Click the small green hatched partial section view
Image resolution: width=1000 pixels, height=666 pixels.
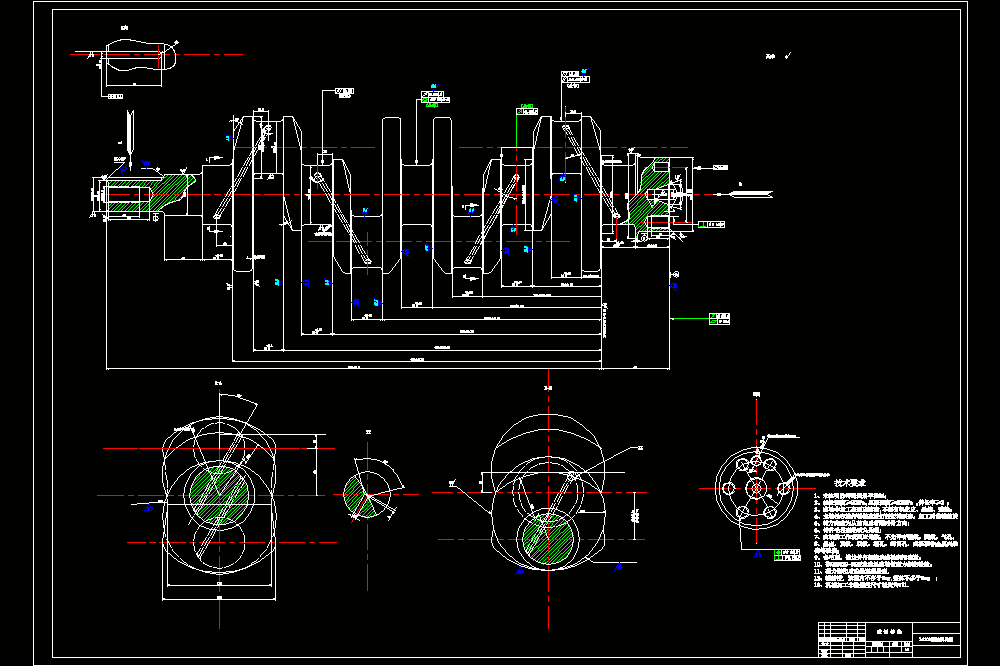[357, 496]
